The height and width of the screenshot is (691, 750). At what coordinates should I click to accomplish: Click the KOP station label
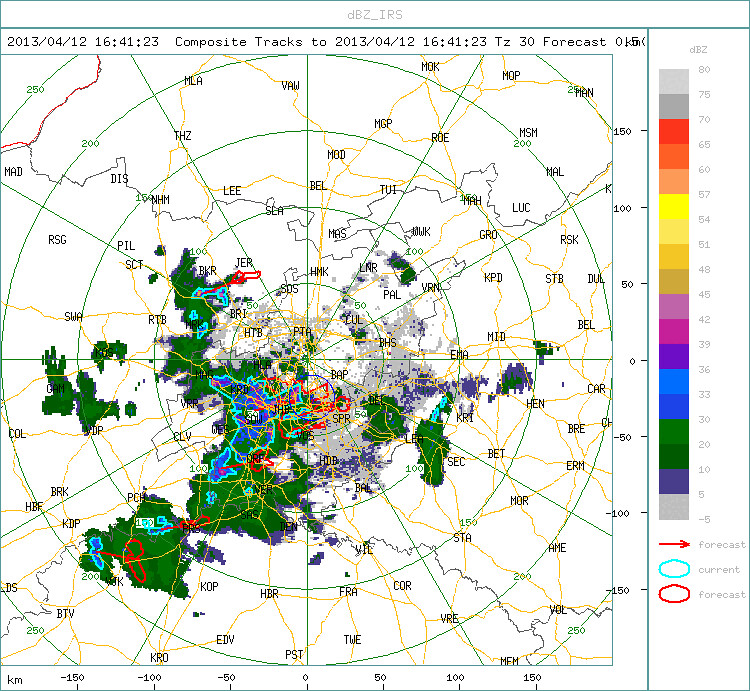pos(209,586)
